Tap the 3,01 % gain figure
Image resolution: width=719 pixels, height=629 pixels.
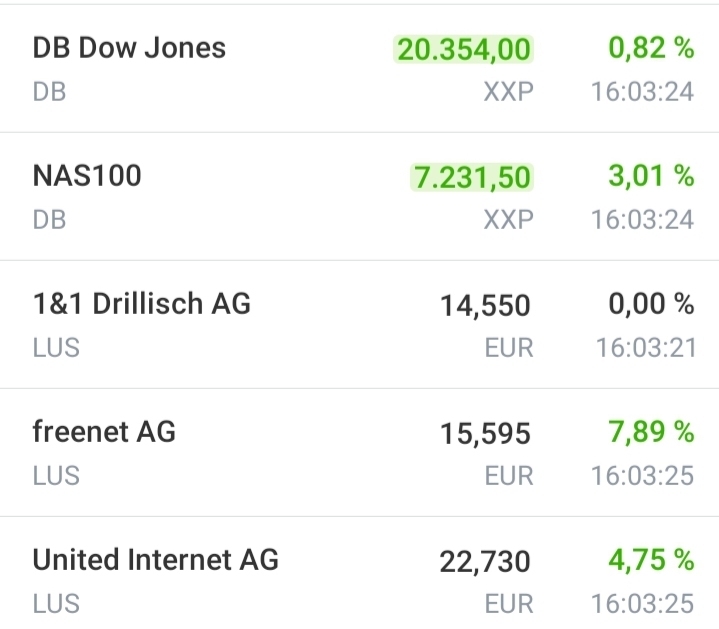(651, 176)
